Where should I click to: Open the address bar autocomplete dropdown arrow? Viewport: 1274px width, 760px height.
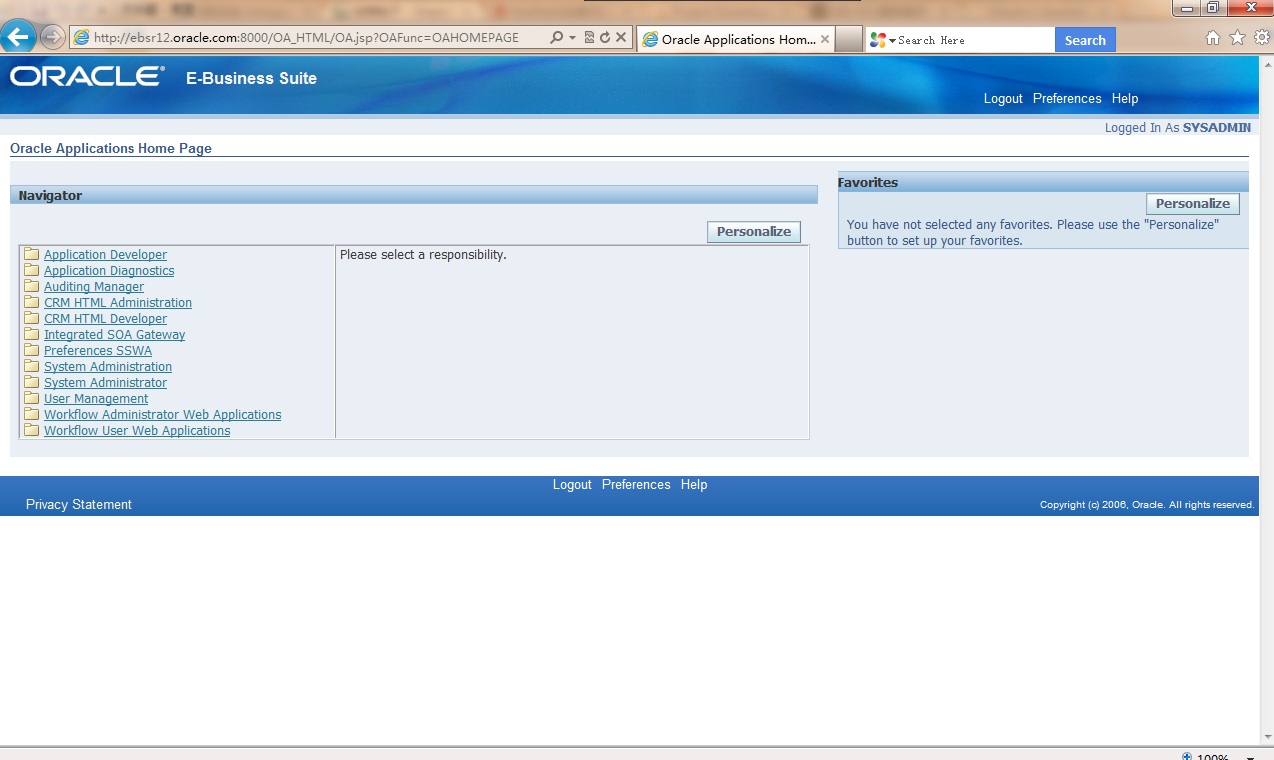point(572,38)
